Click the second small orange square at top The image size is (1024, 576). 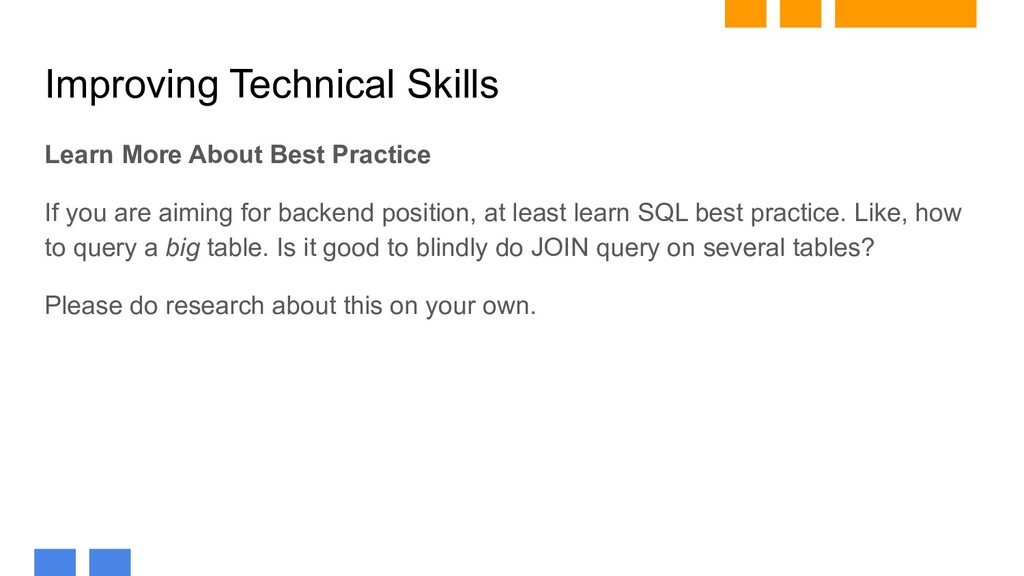(800, 13)
